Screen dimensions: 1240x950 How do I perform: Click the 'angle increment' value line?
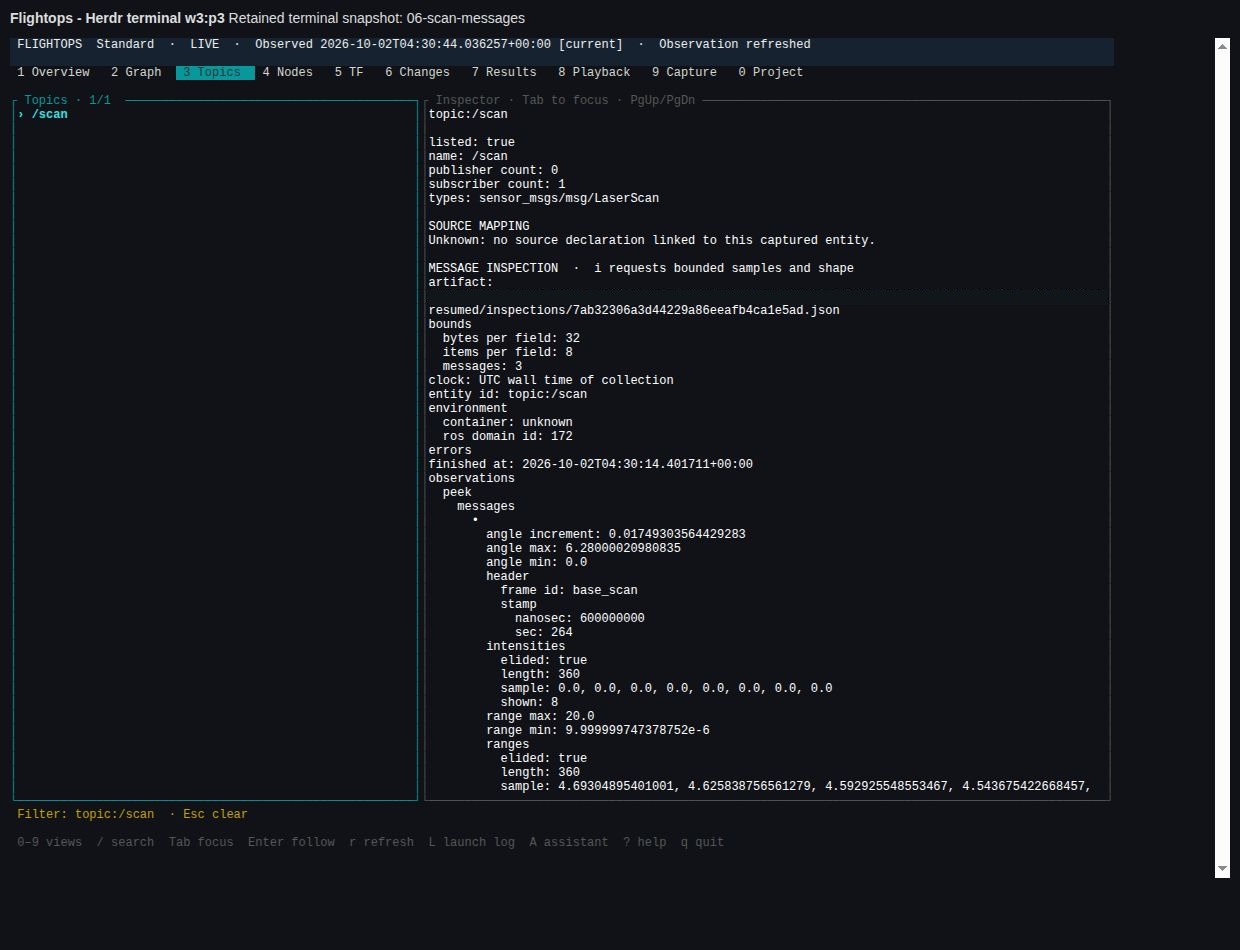(x=616, y=534)
